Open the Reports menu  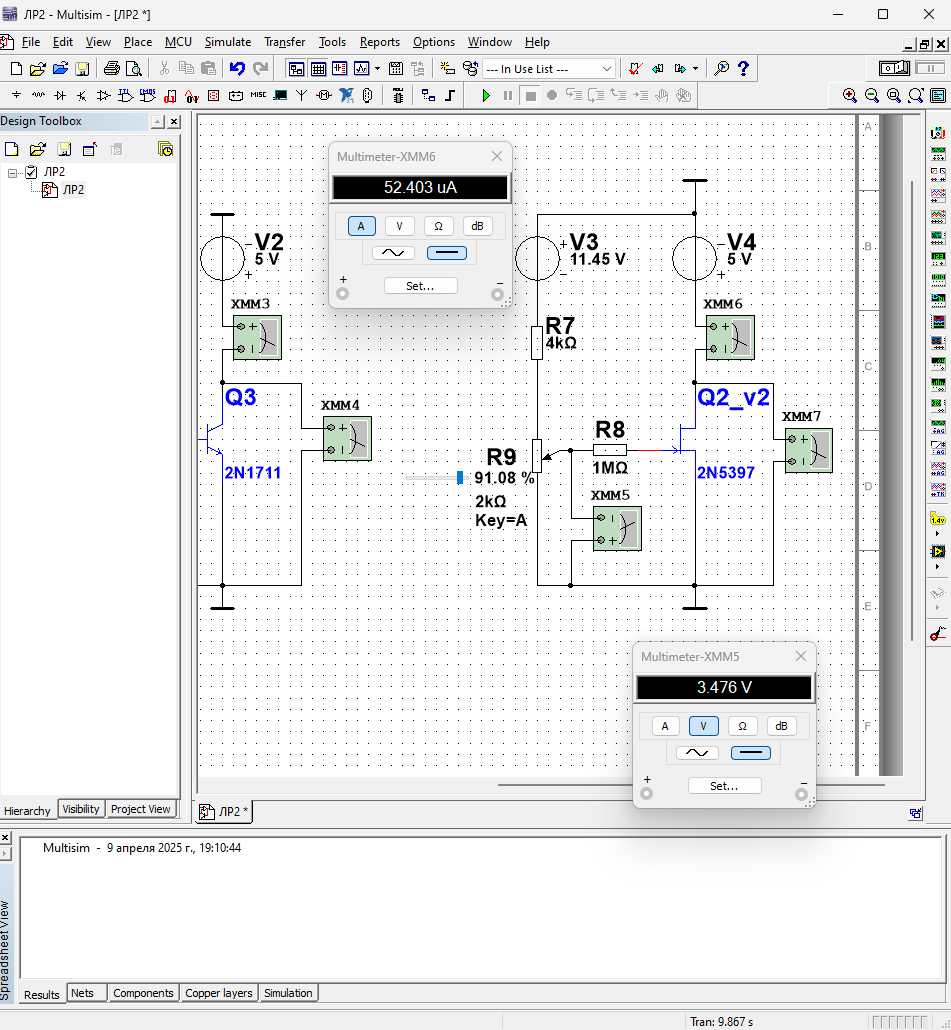(380, 42)
